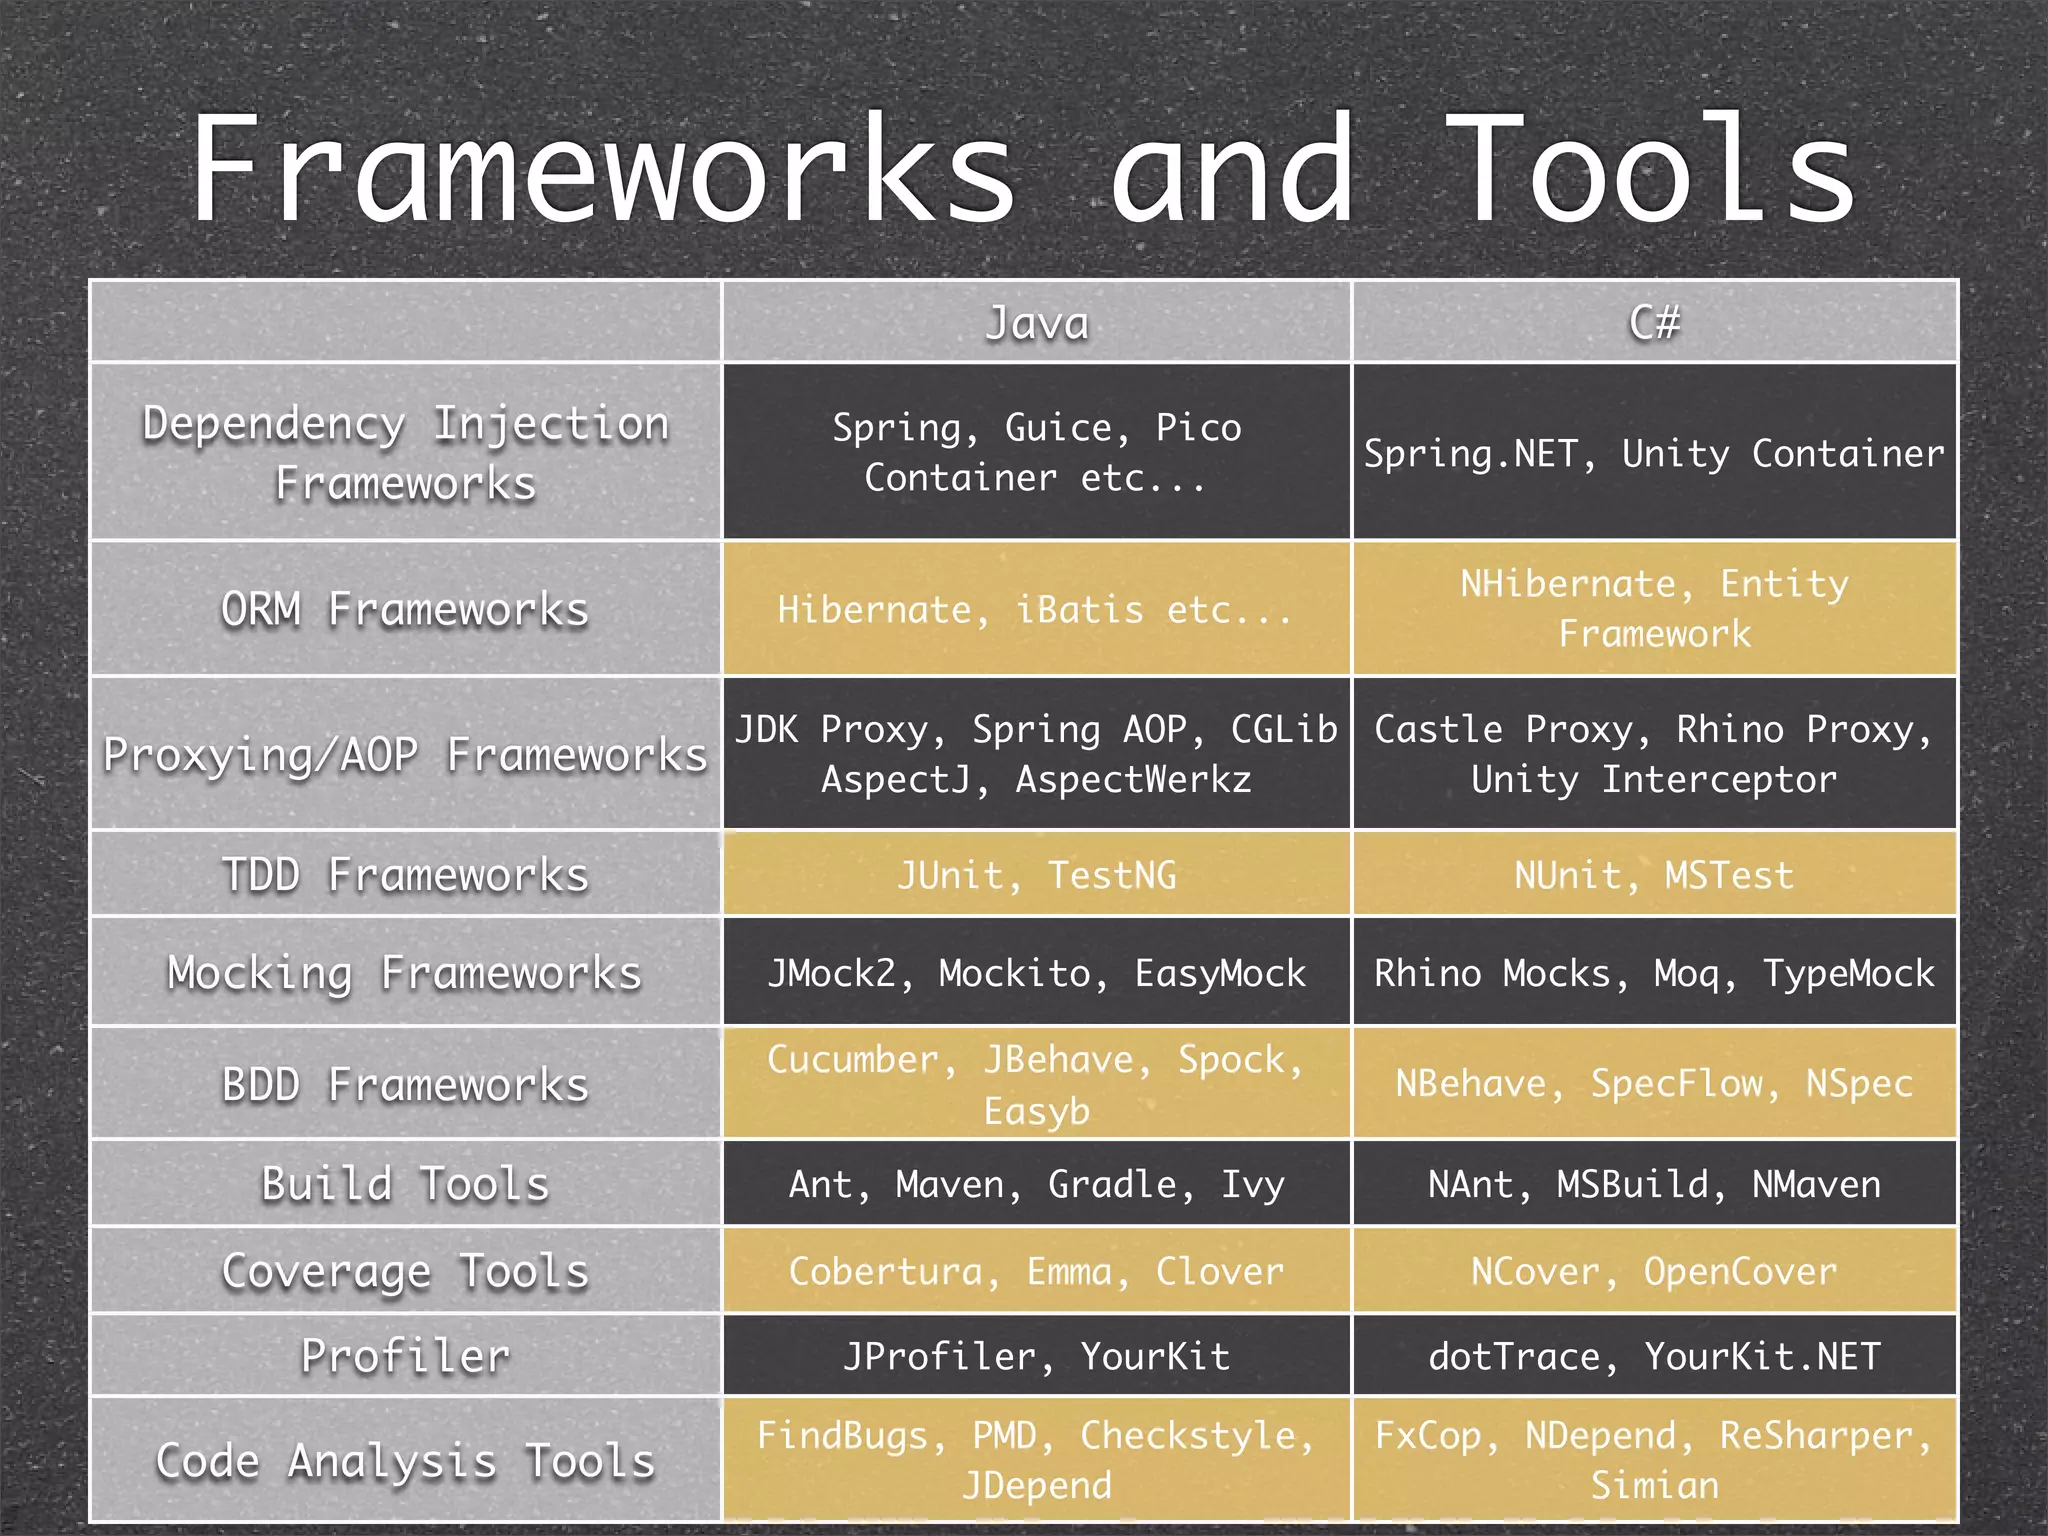Click cell 'Spring.NET, Unity Container'
Image resolution: width=2048 pixels, height=1536 pixels.
(1655, 452)
